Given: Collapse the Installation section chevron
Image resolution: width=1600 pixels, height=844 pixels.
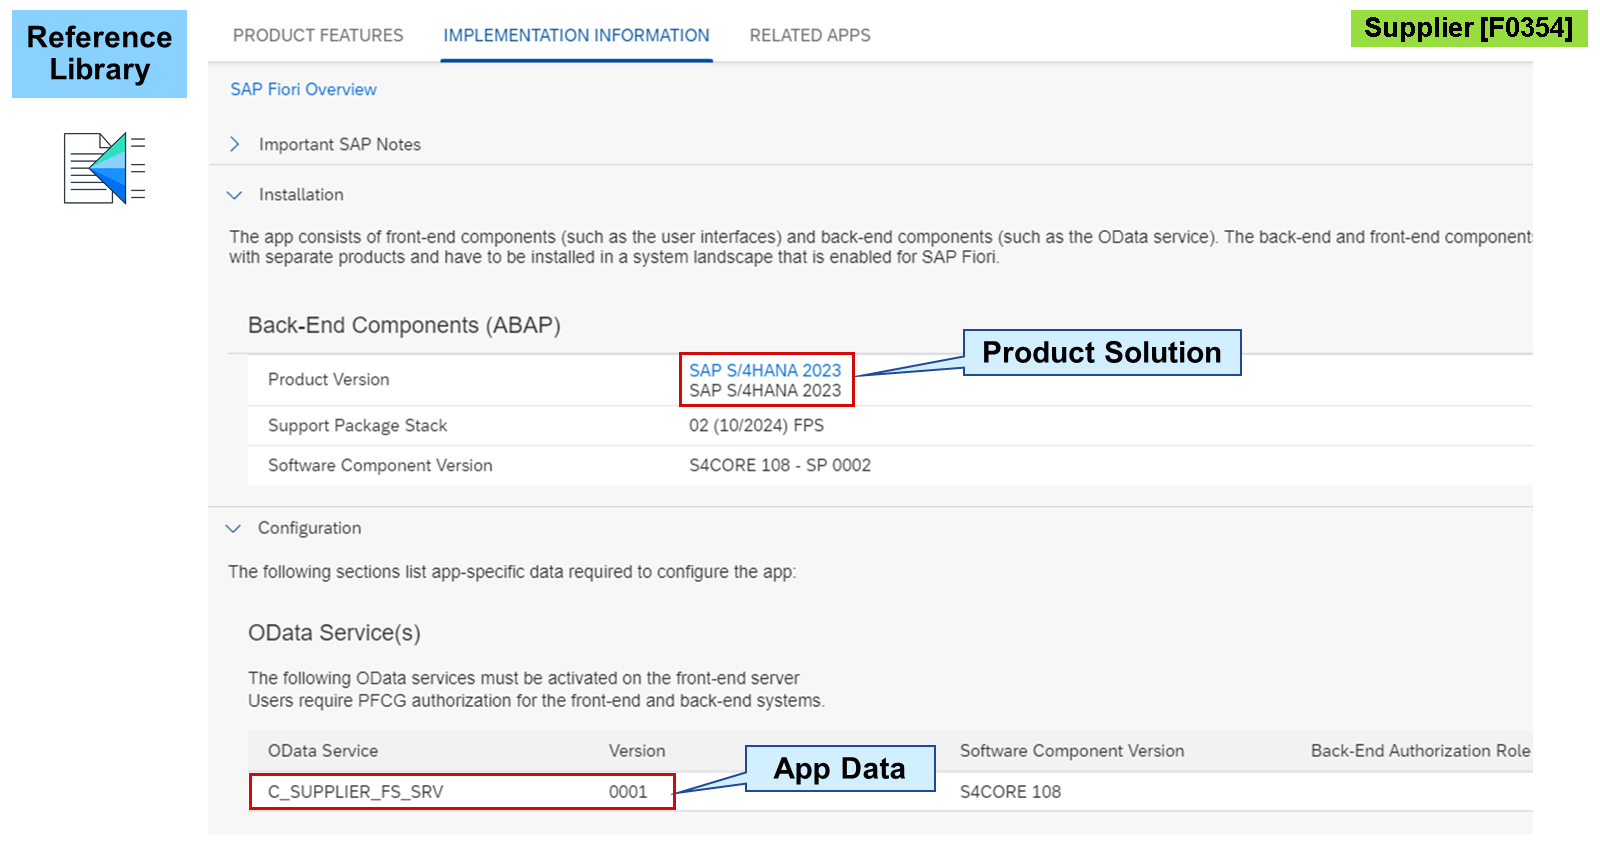Looking at the screenshot, I should click(234, 195).
